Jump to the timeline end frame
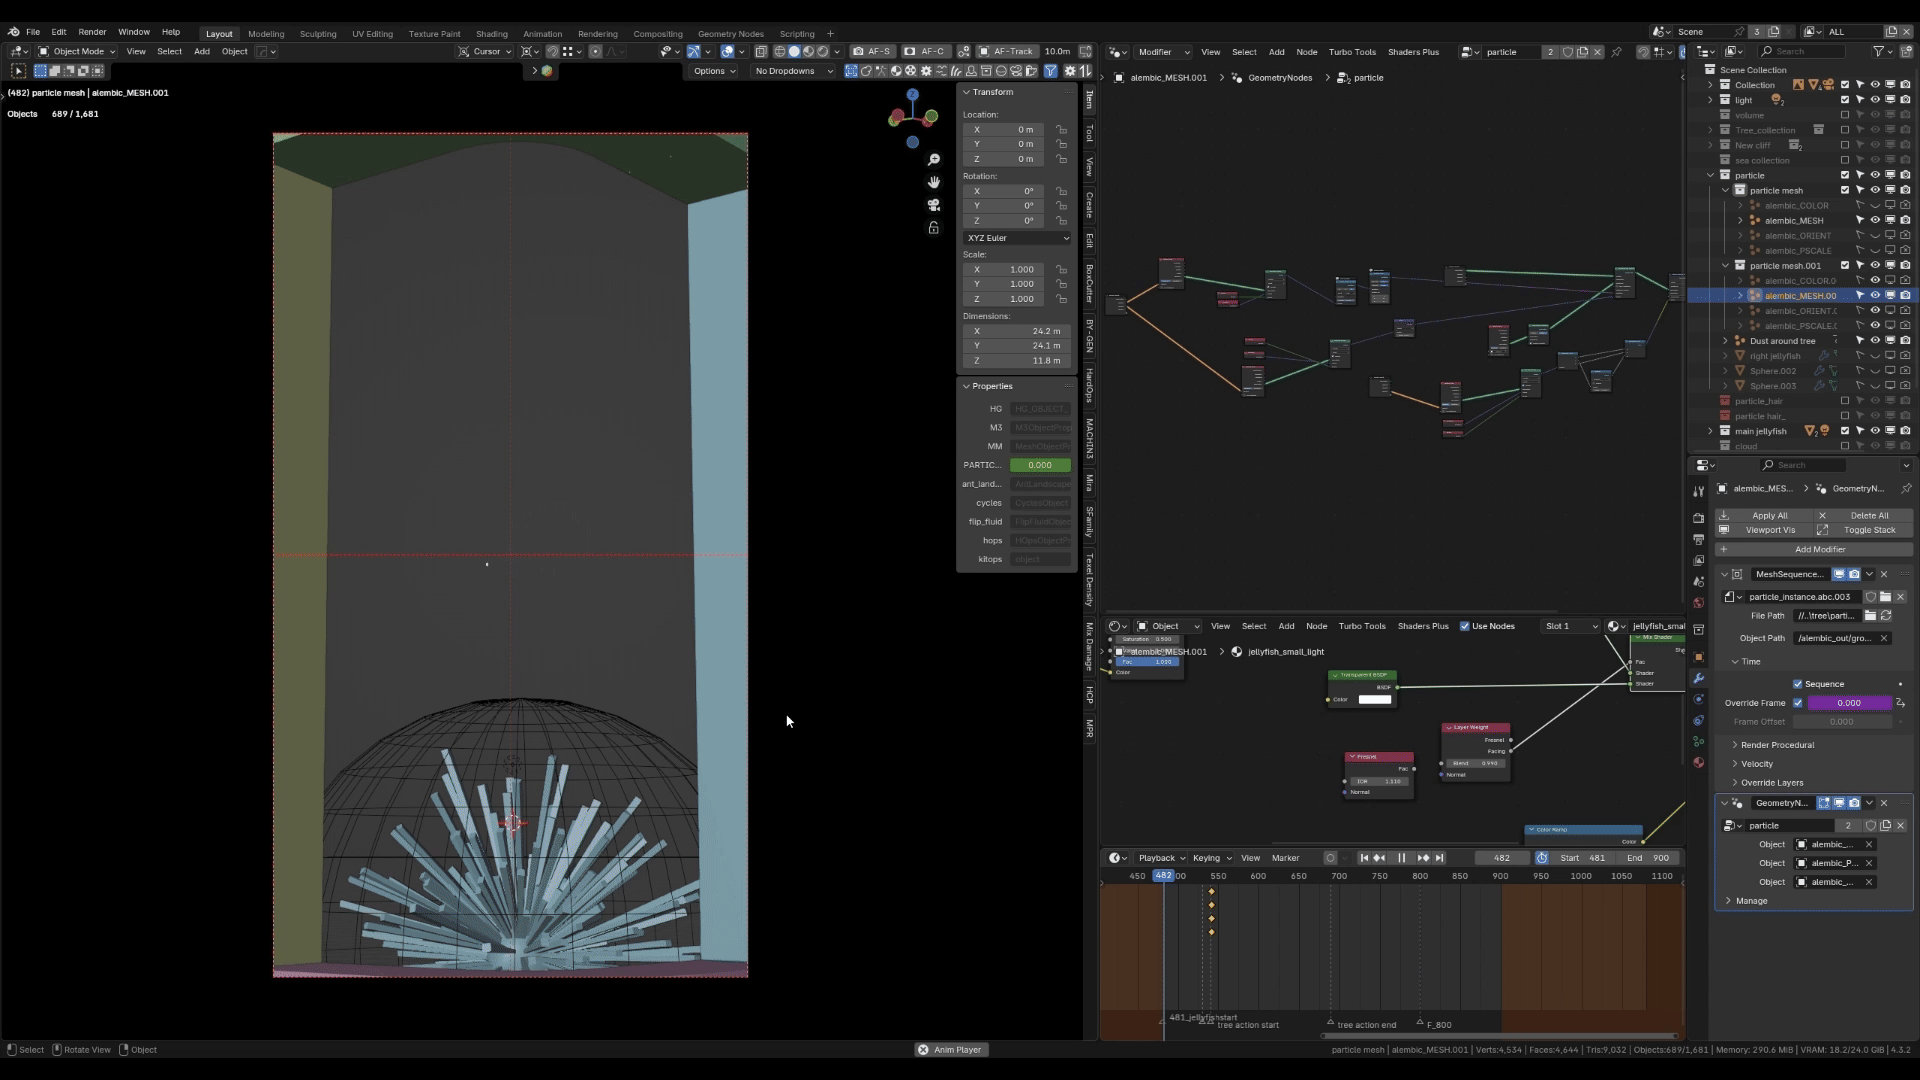Viewport: 1920px width, 1080px height. tap(1439, 858)
